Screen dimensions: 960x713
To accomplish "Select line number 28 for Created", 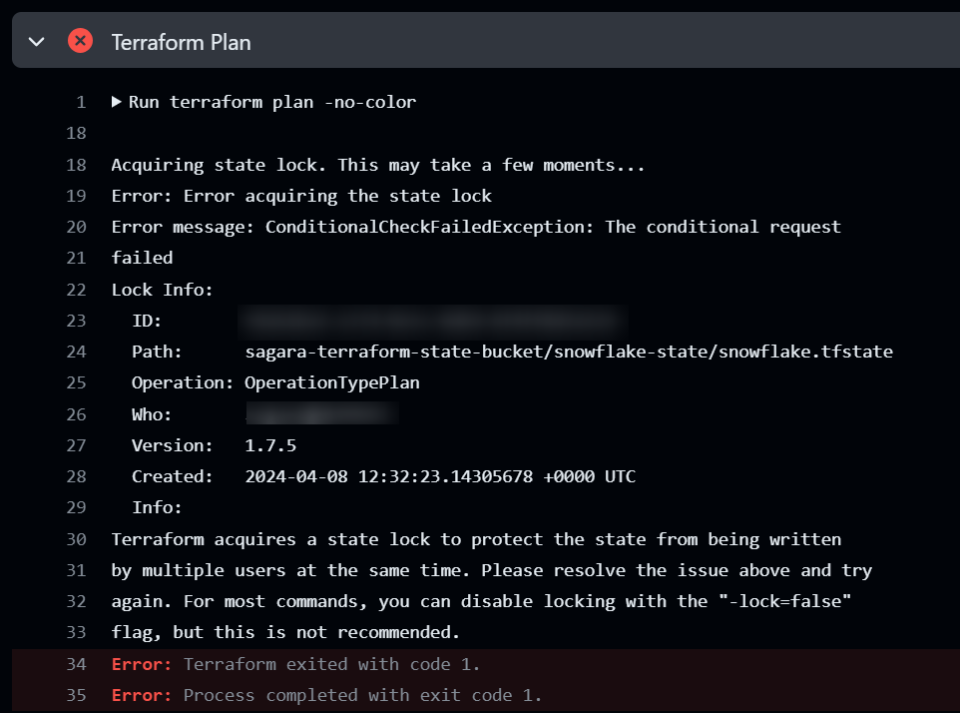I will point(76,477).
